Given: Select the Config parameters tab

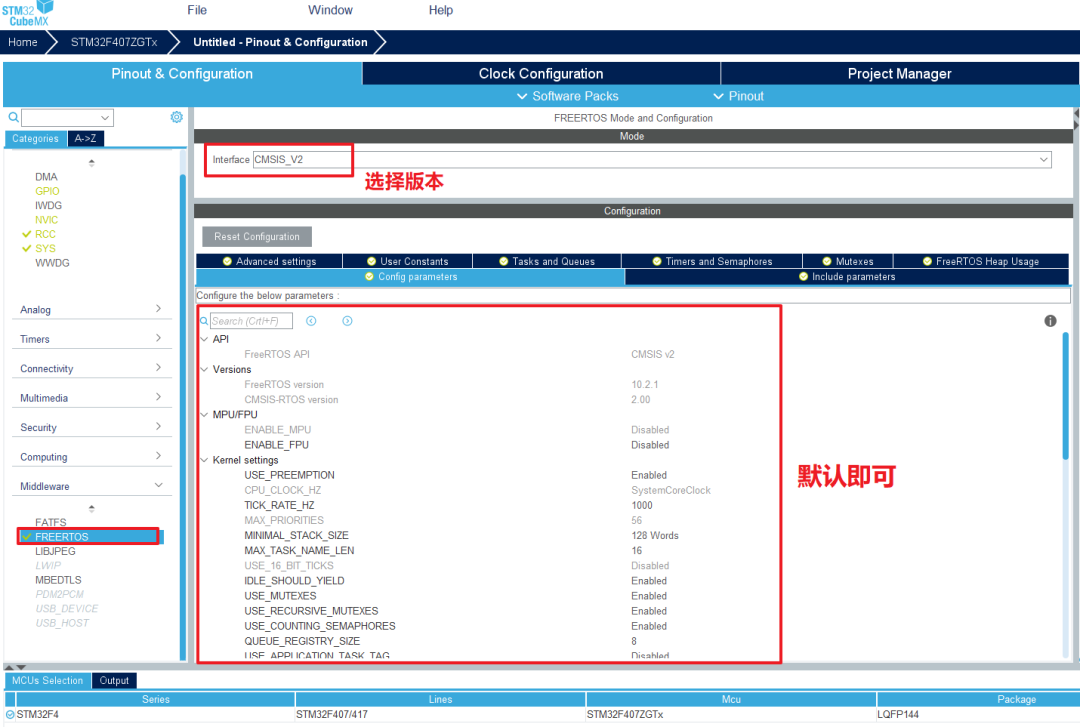Looking at the screenshot, I should [411, 276].
